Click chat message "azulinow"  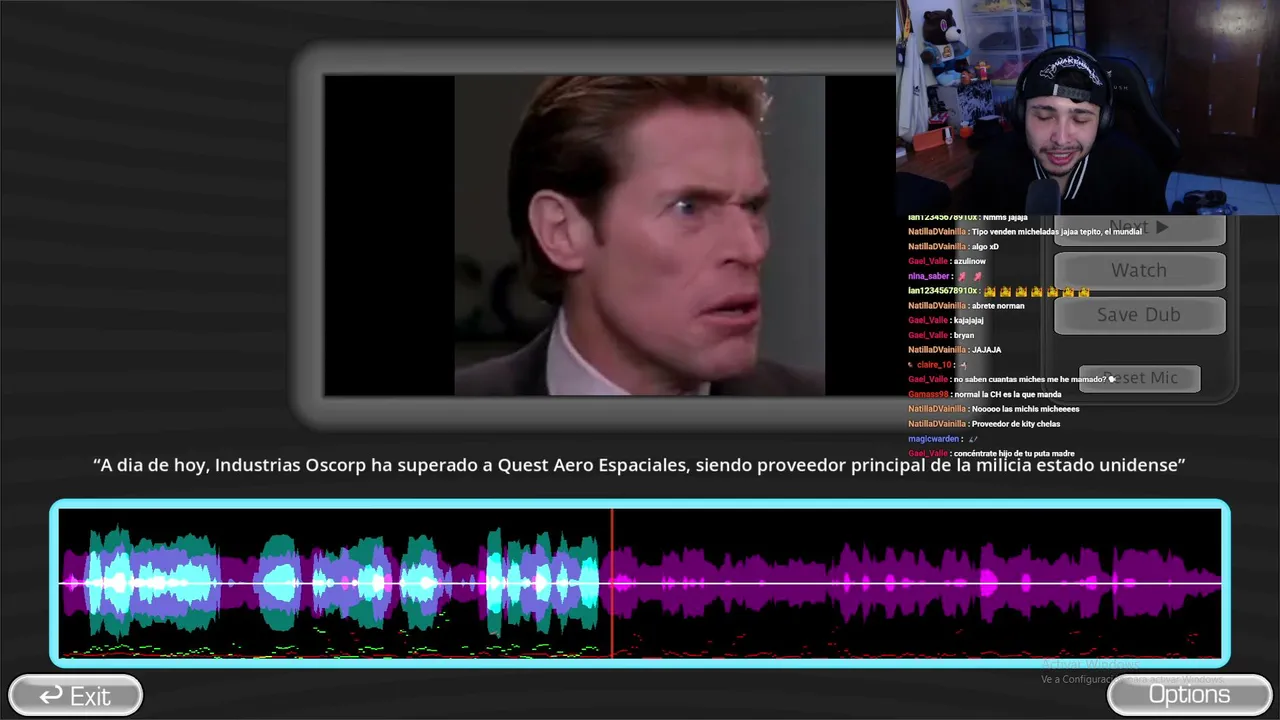click(x=970, y=262)
